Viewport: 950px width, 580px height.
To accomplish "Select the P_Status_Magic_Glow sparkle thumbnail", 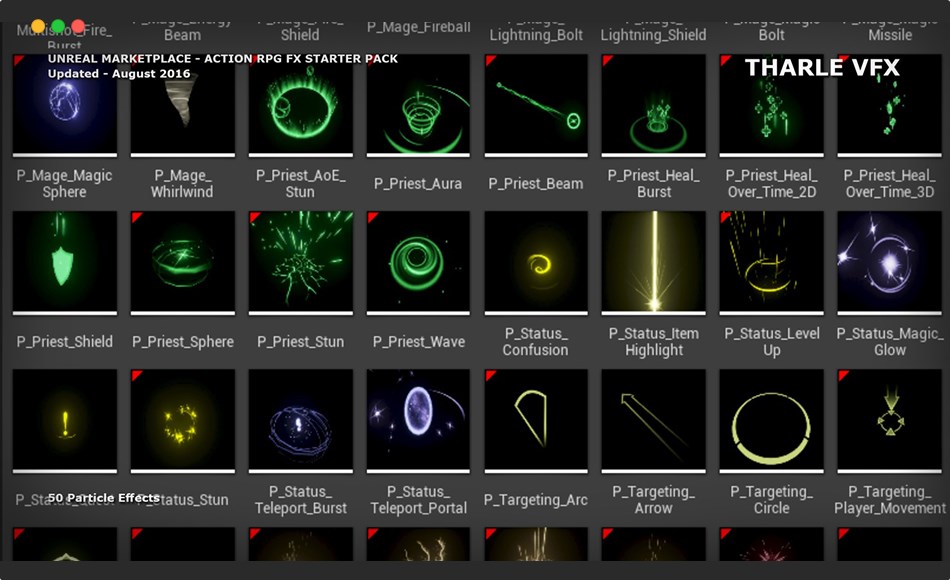I will (890, 262).
